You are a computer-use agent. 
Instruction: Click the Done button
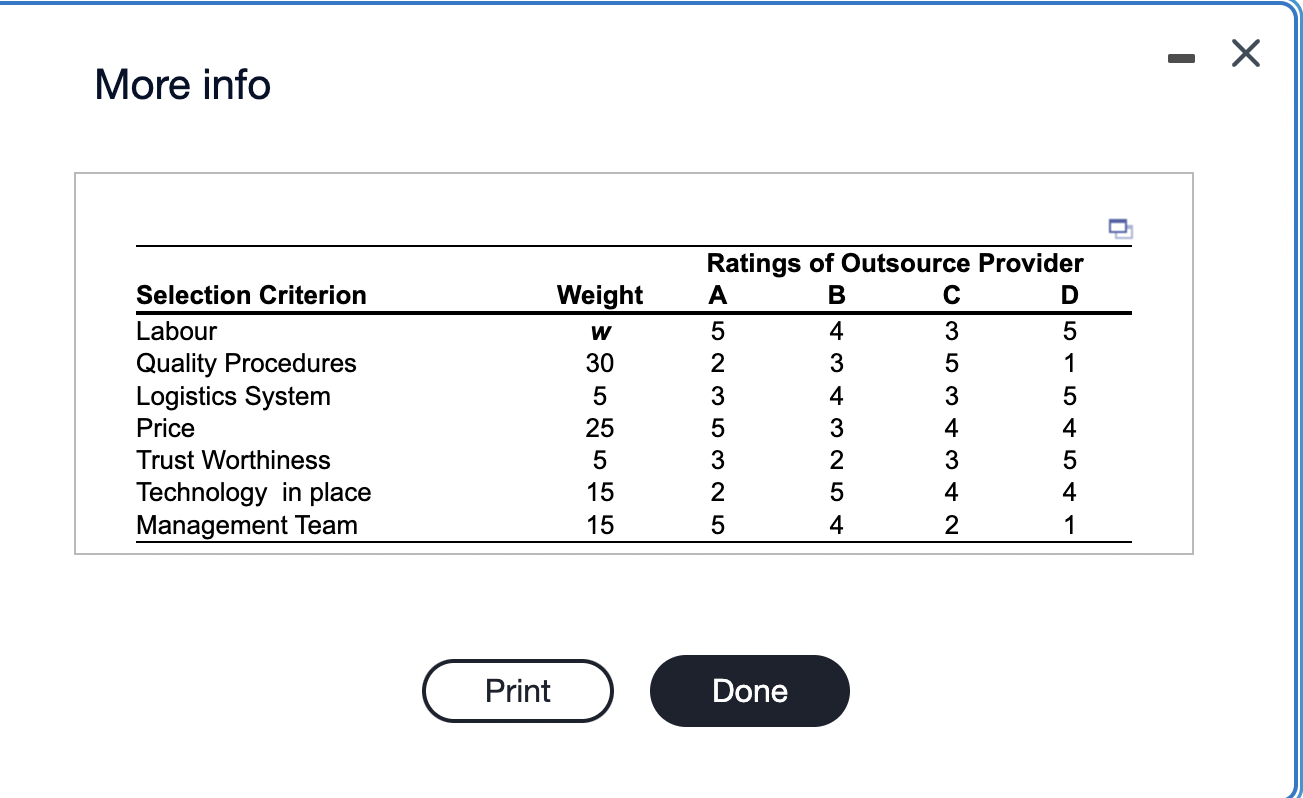[749, 690]
